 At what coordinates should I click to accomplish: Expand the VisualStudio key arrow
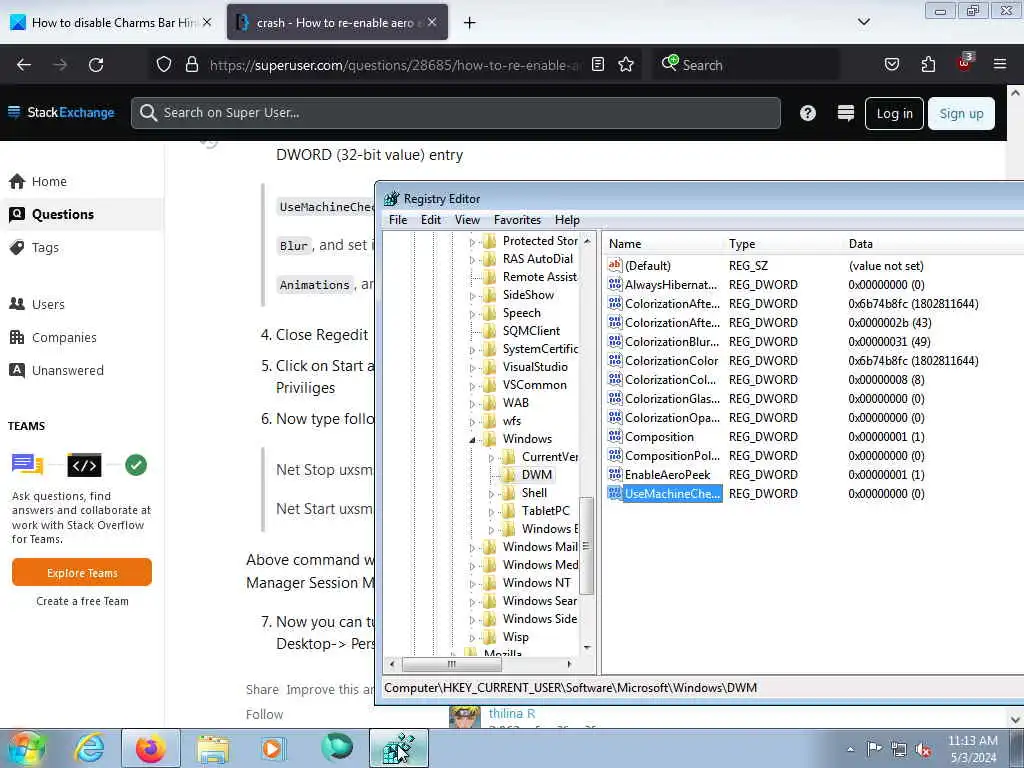point(472,368)
